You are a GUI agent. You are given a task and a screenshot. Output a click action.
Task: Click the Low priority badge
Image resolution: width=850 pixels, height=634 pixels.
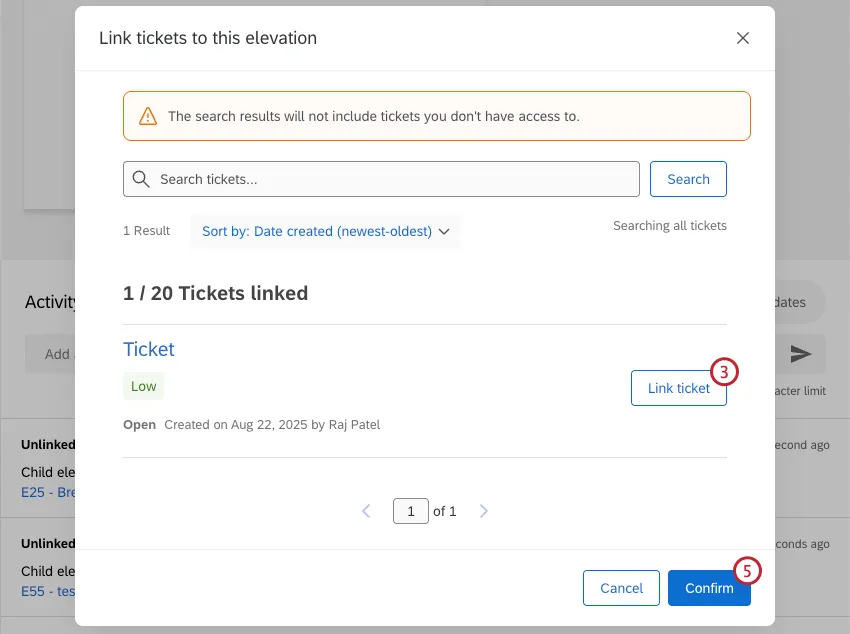(x=143, y=386)
